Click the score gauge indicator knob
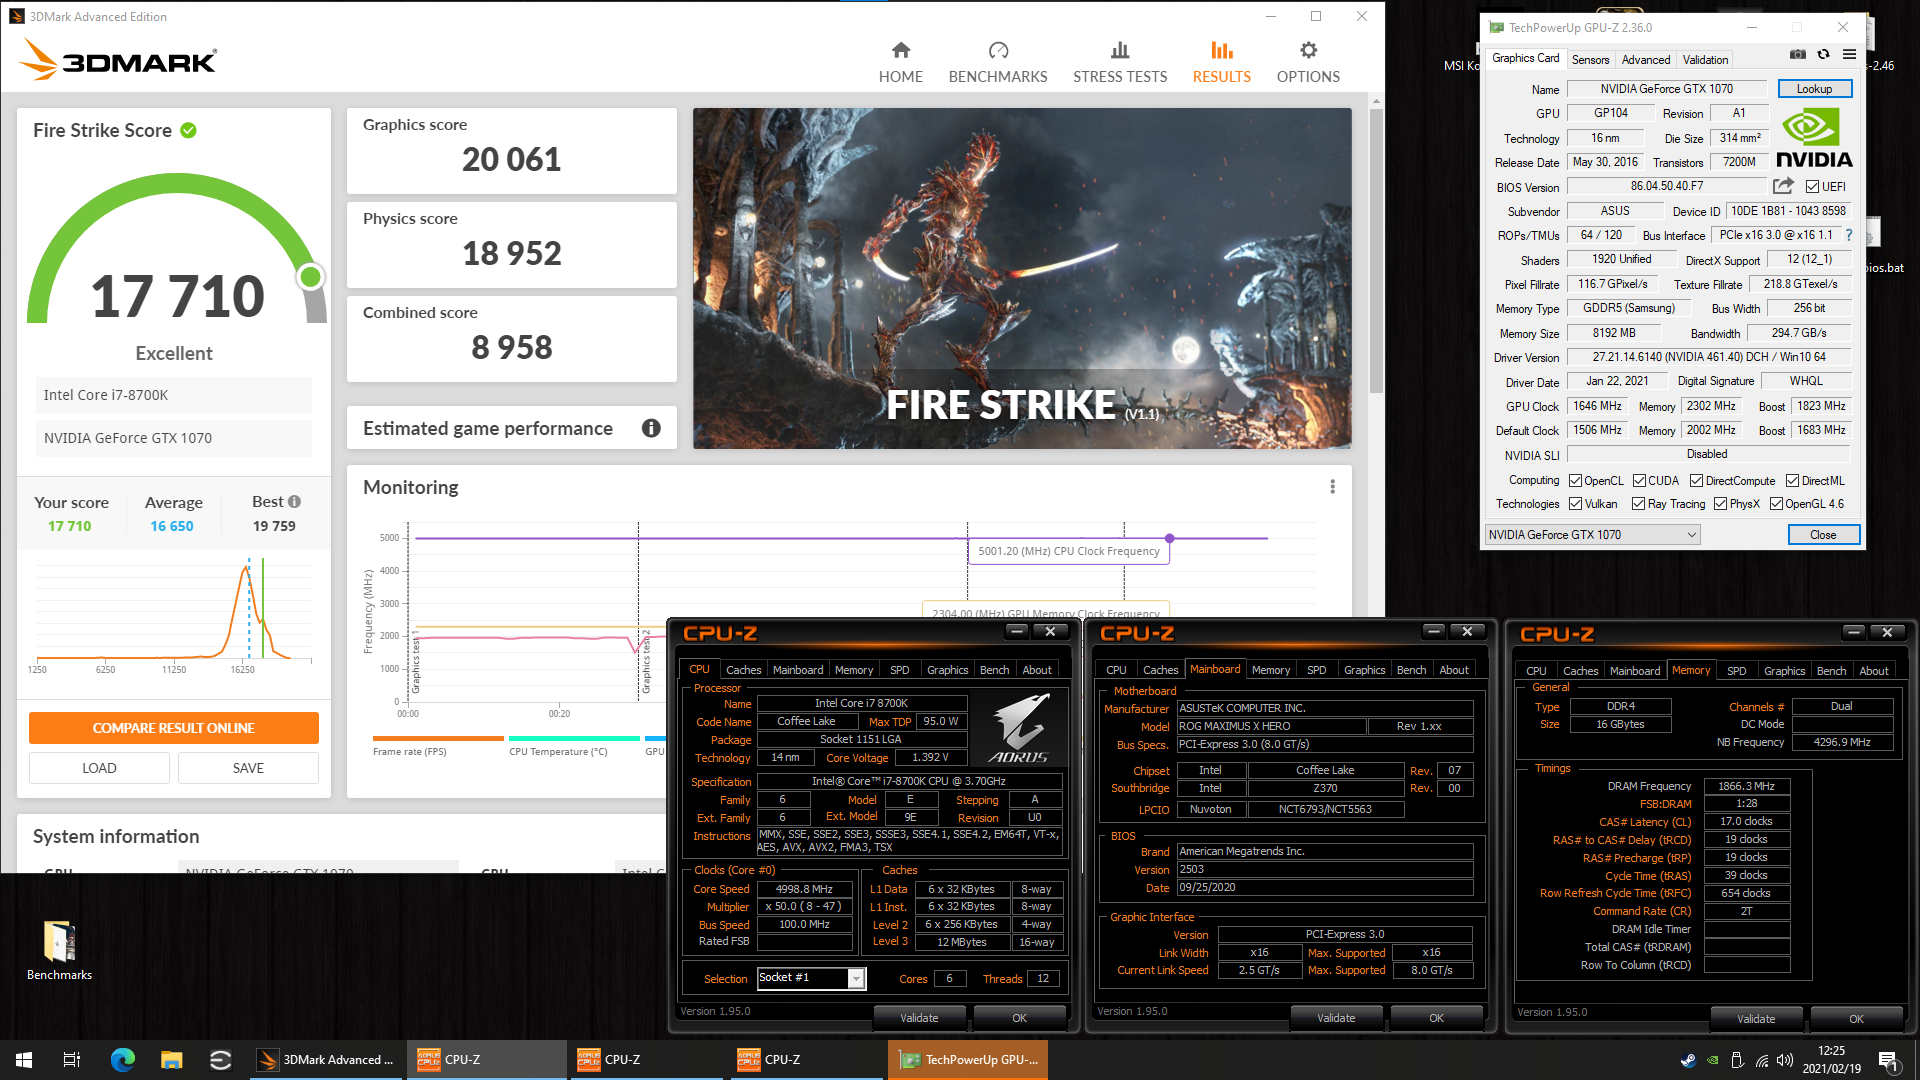Screen dimensions: 1920x1080 click(x=311, y=277)
